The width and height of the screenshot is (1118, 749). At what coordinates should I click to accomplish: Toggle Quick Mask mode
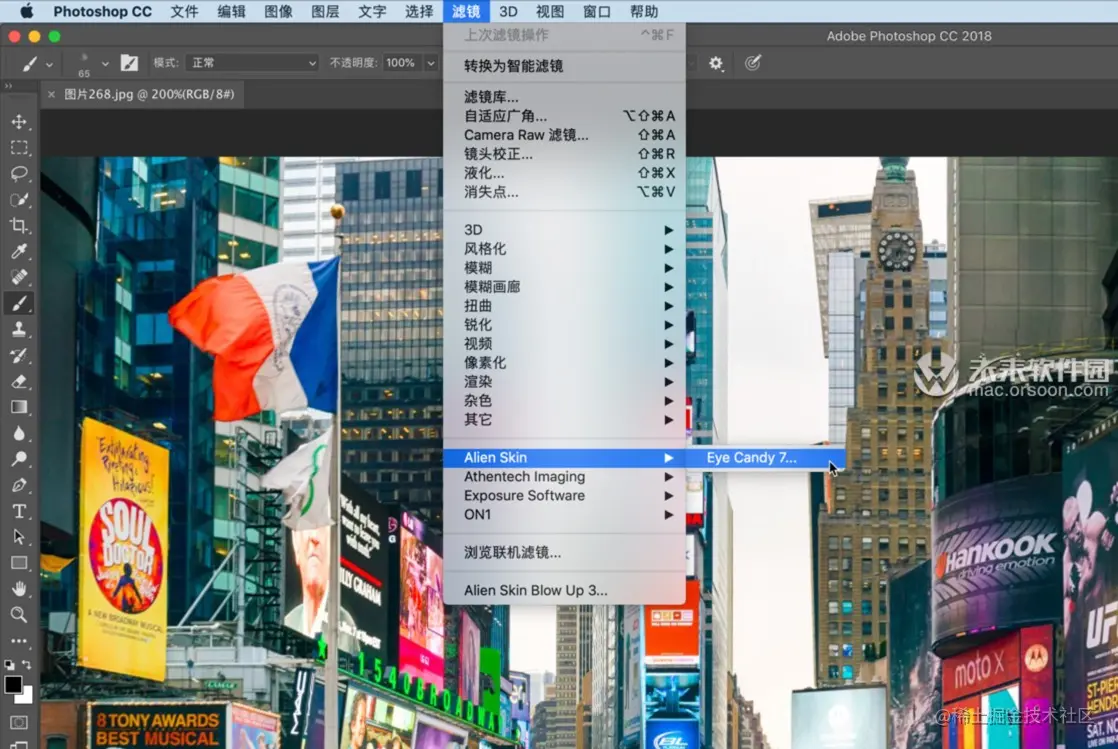tap(19, 722)
